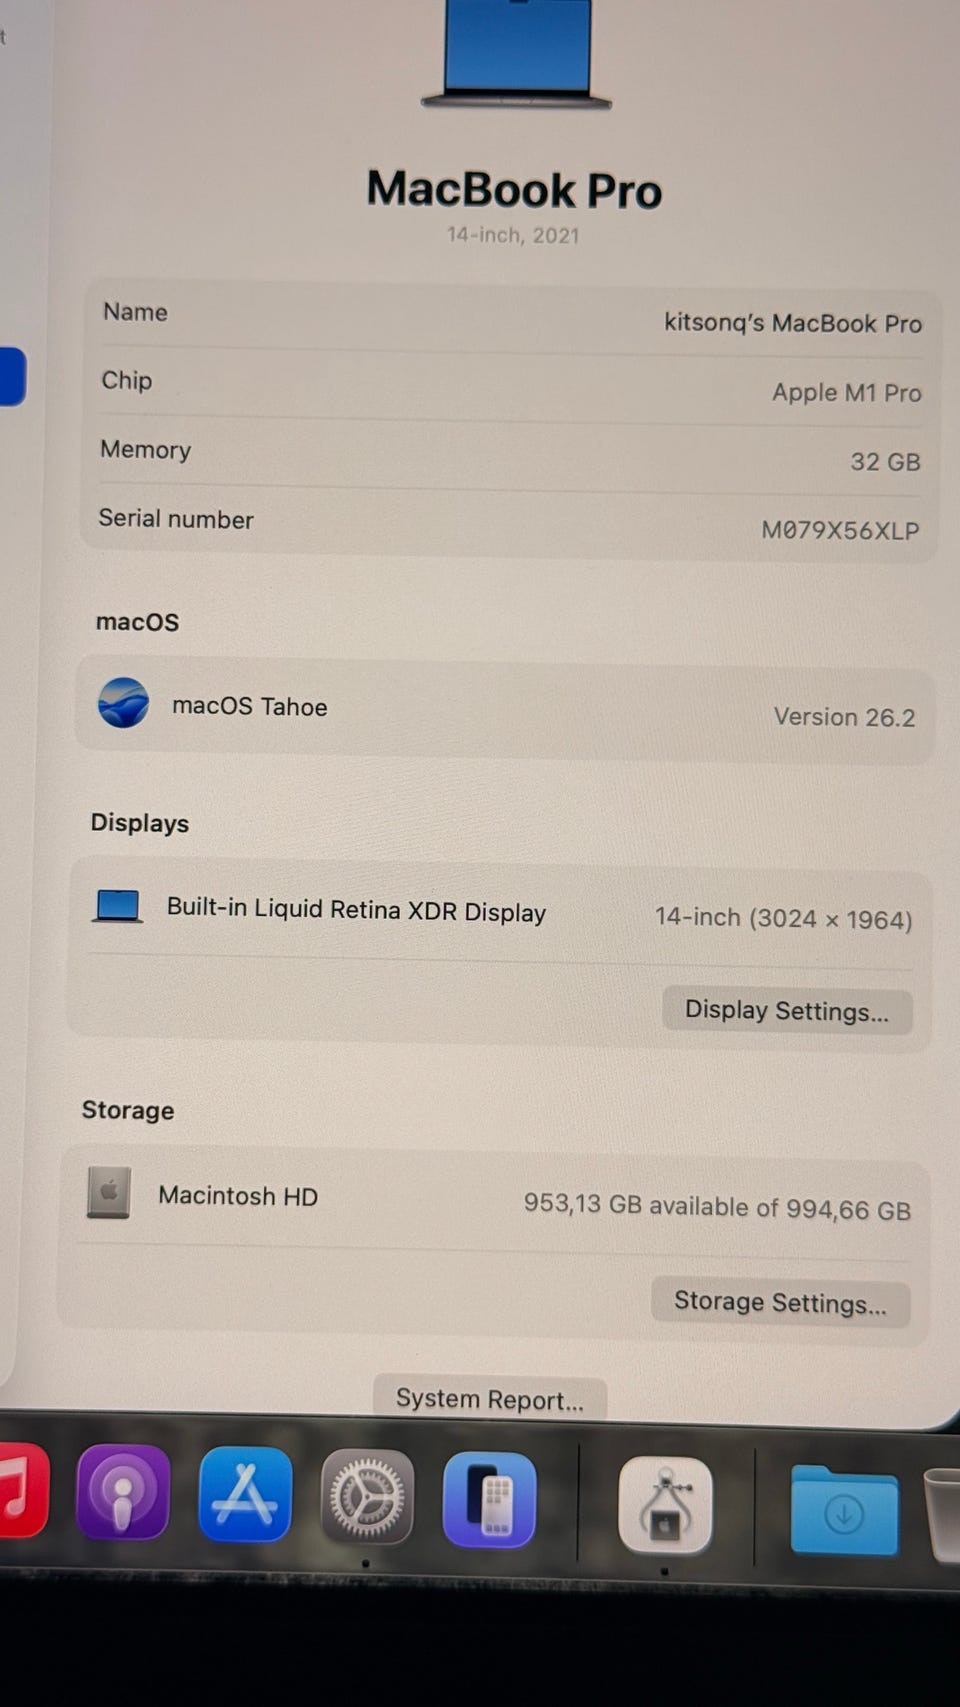This screenshot has height=1707, width=960.
Task: Open Storage Settings
Action: (x=780, y=1302)
